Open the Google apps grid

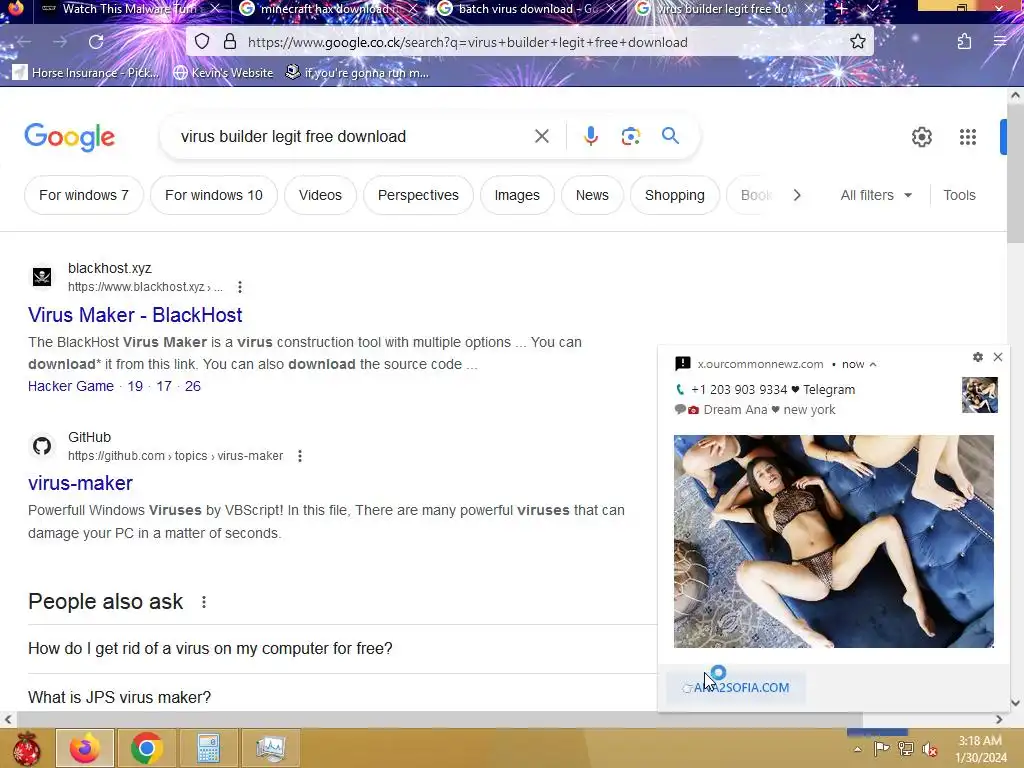pyautogui.click(x=968, y=137)
